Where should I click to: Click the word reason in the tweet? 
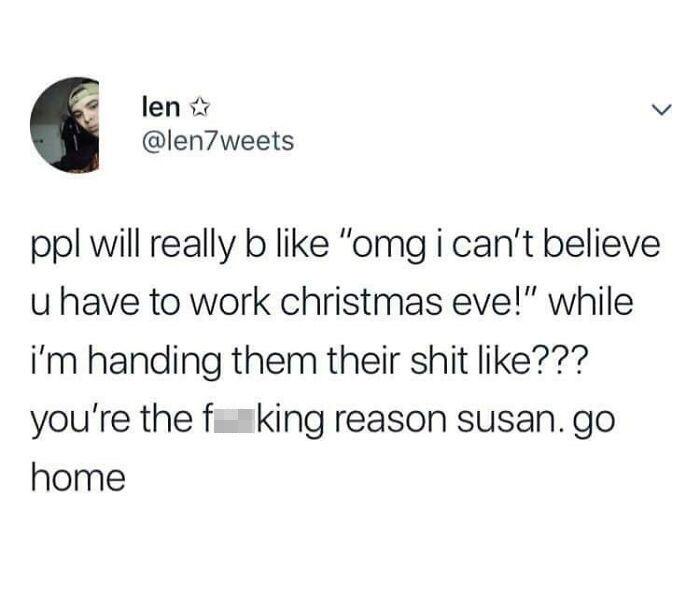(391, 422)
